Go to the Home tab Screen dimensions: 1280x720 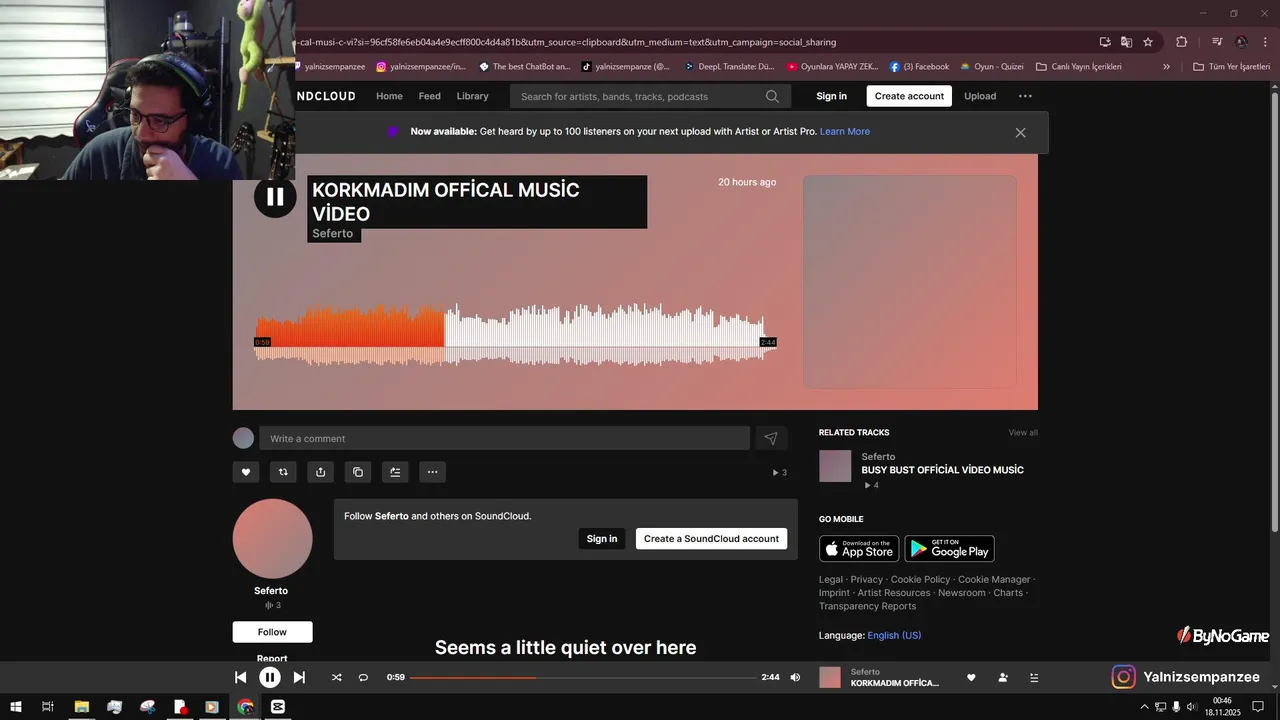(389, 96)
